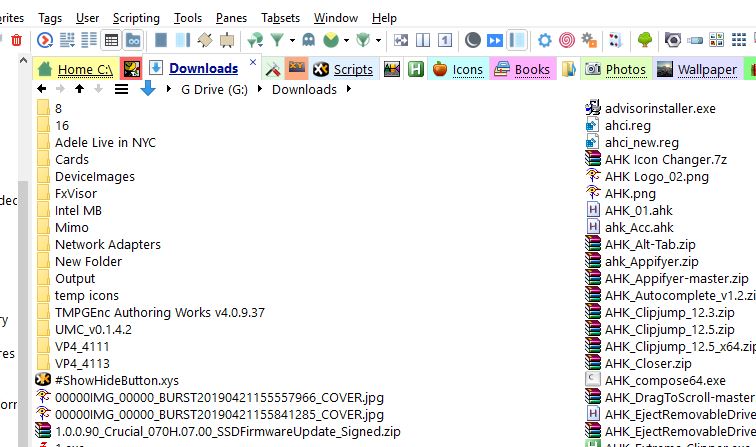Click the light blue split pane icon

coord(183,40)
